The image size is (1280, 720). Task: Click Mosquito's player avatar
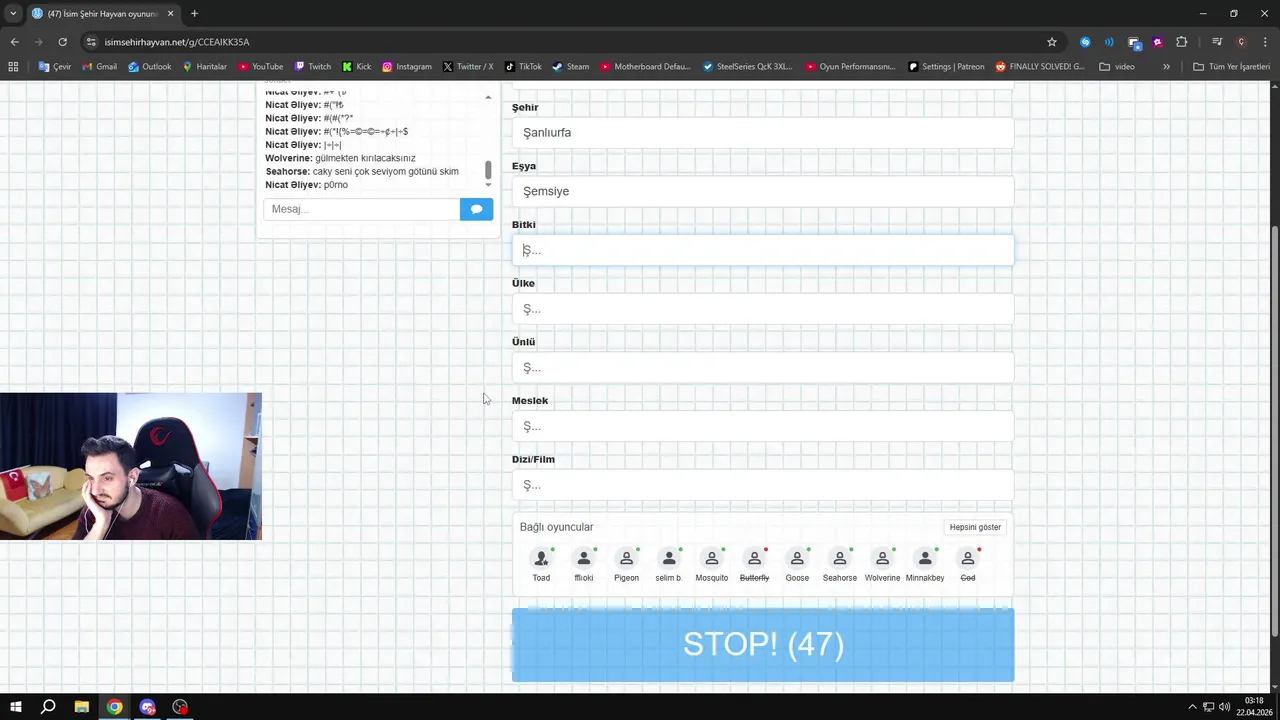(x=712, y=559)
